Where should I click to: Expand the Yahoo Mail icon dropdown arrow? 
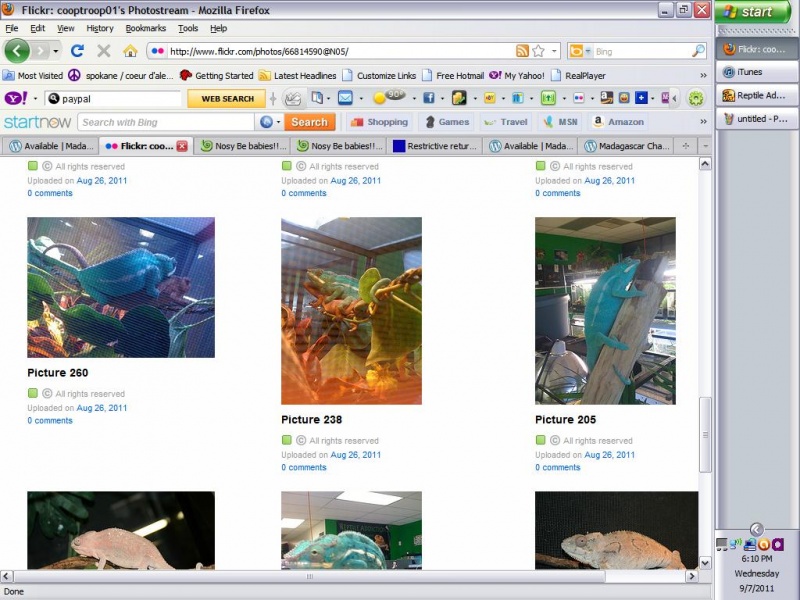pyautogui.click(x=361, y=98)
